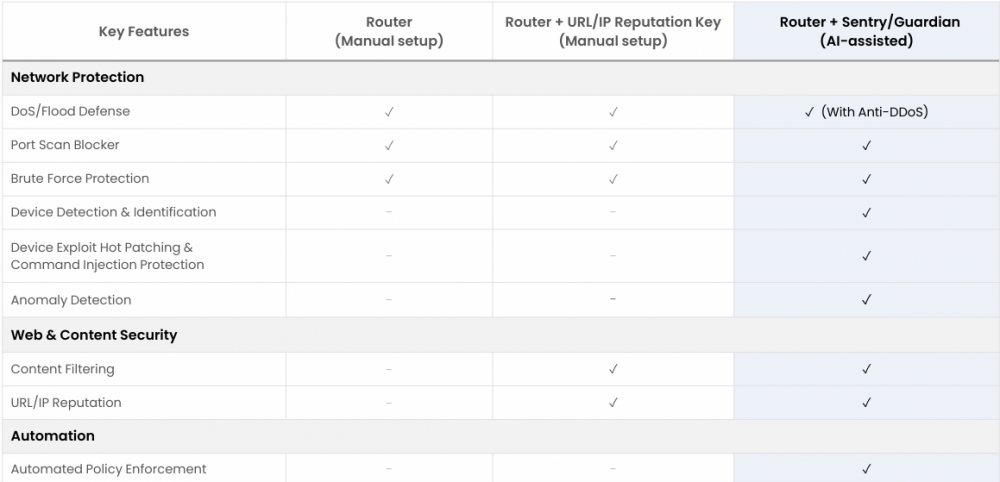Click the 'Web & Content Security' section heading

click(x=94, y=335)
